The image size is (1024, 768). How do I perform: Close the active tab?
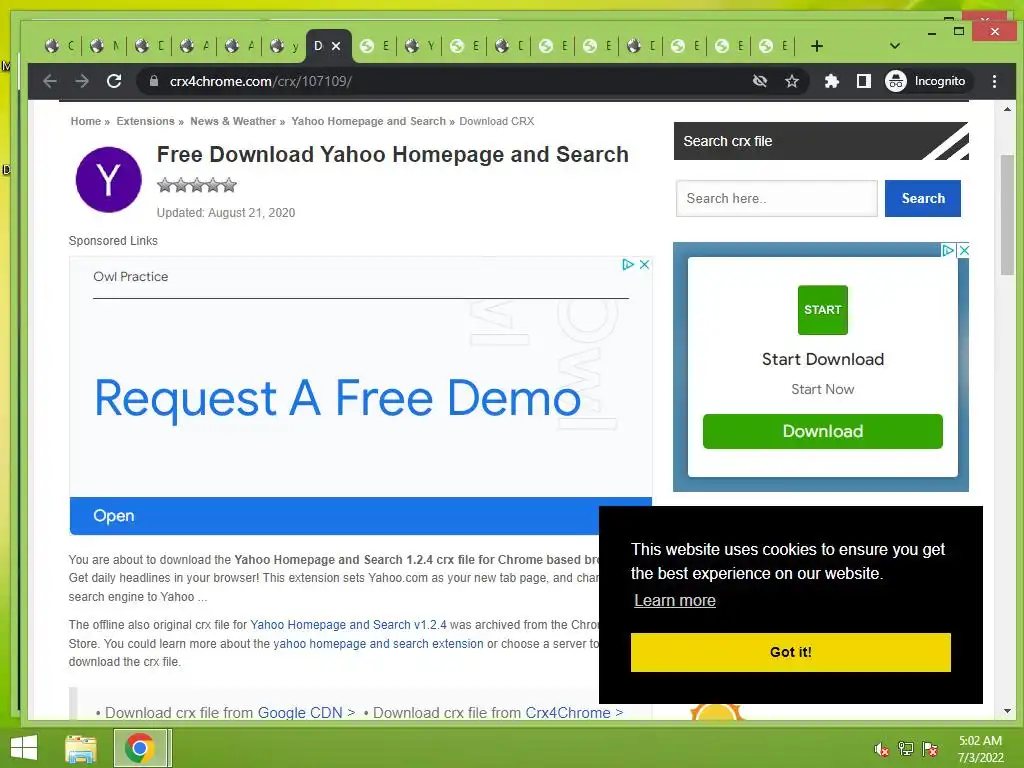point(336,46)
